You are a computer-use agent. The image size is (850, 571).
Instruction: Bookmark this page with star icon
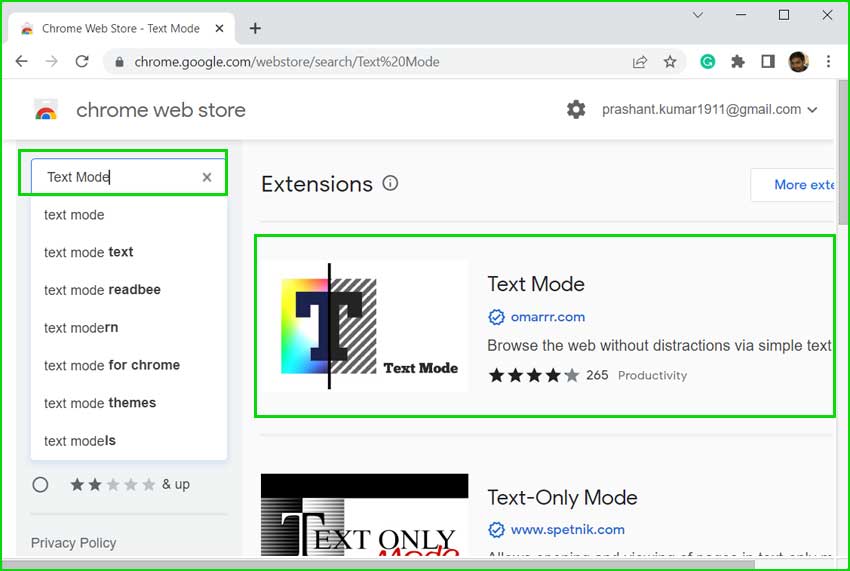pyautogui.click(x=670, y=62)
